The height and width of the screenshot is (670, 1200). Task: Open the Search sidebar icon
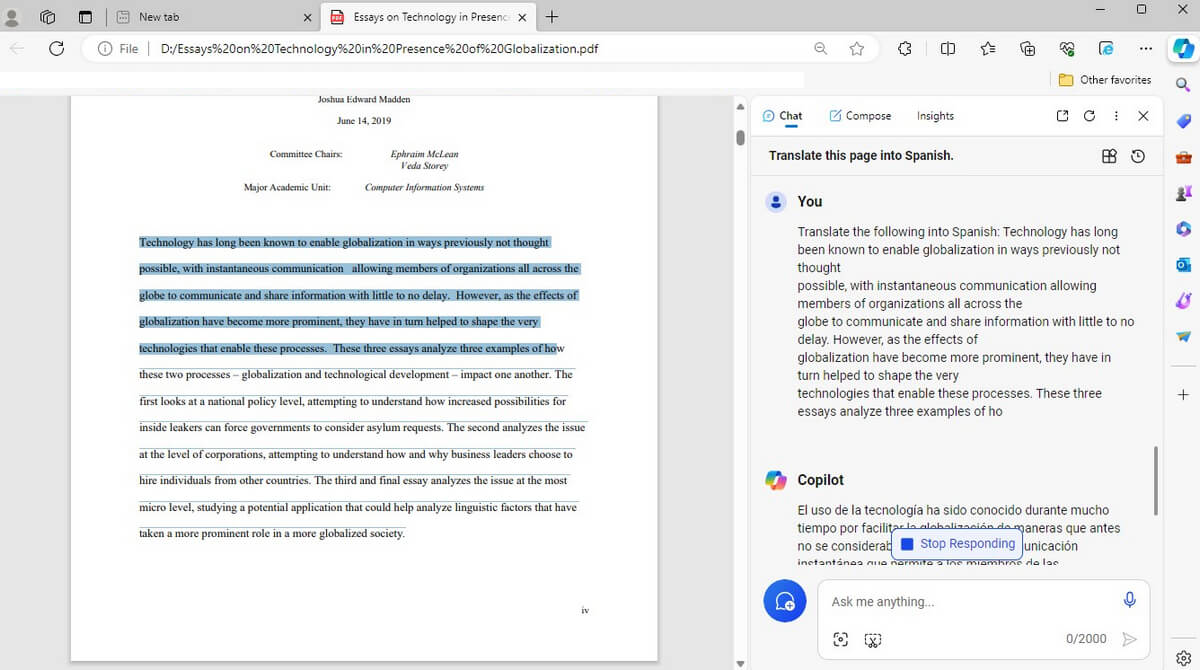tap(1183, 86)
